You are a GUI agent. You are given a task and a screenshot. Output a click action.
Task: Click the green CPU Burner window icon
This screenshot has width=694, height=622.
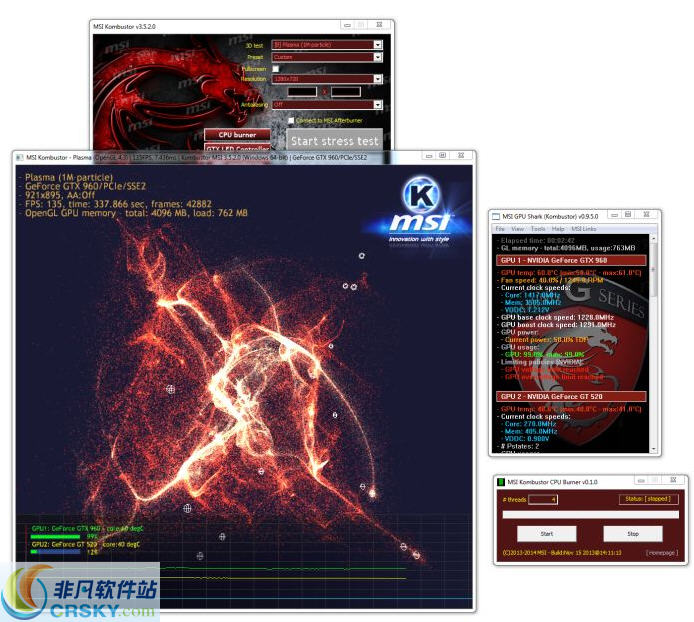501,481
